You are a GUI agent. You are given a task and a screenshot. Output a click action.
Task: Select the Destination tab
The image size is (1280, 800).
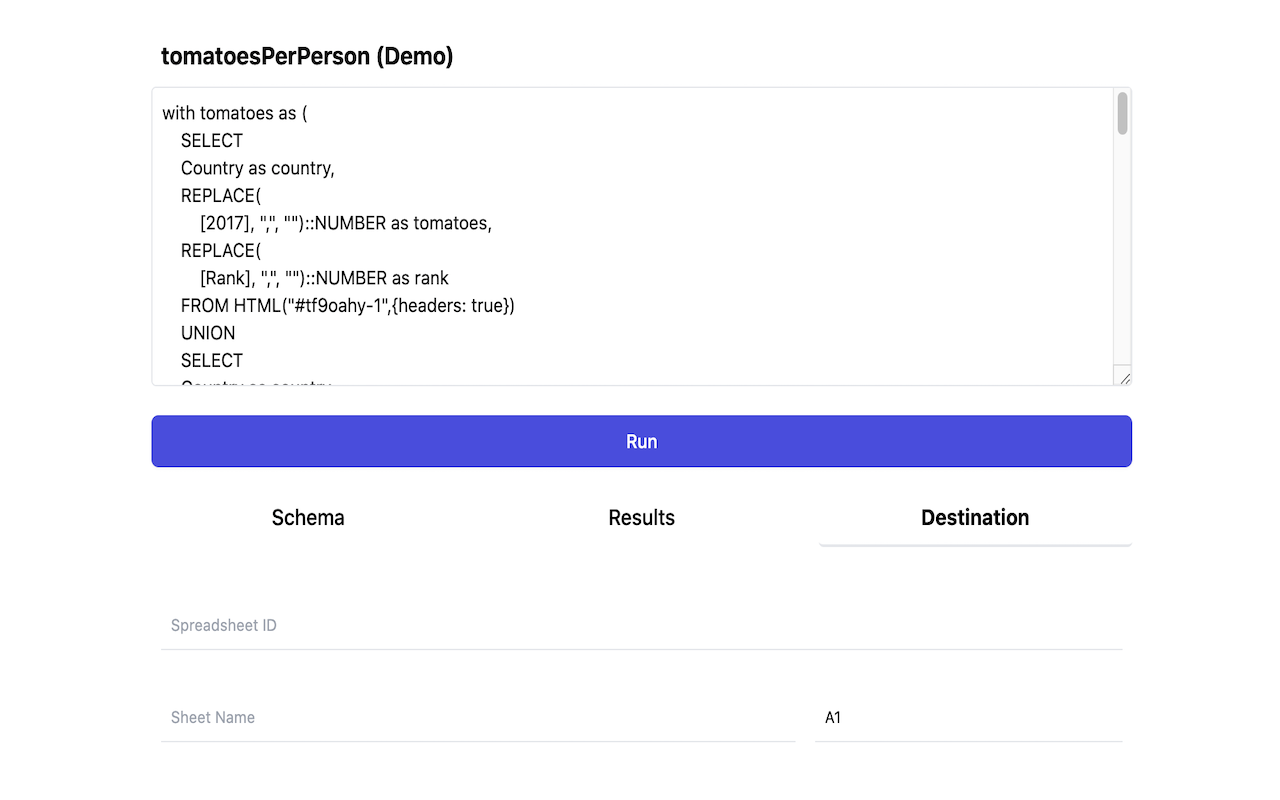[x=975, y=518]
